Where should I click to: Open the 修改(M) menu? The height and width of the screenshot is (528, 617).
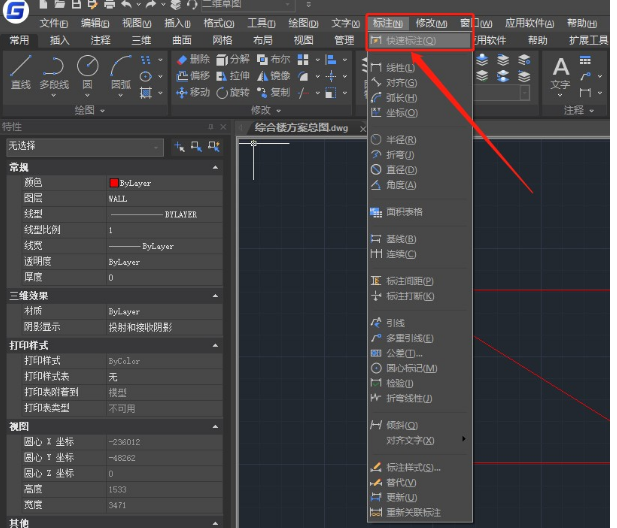(431, 23)
